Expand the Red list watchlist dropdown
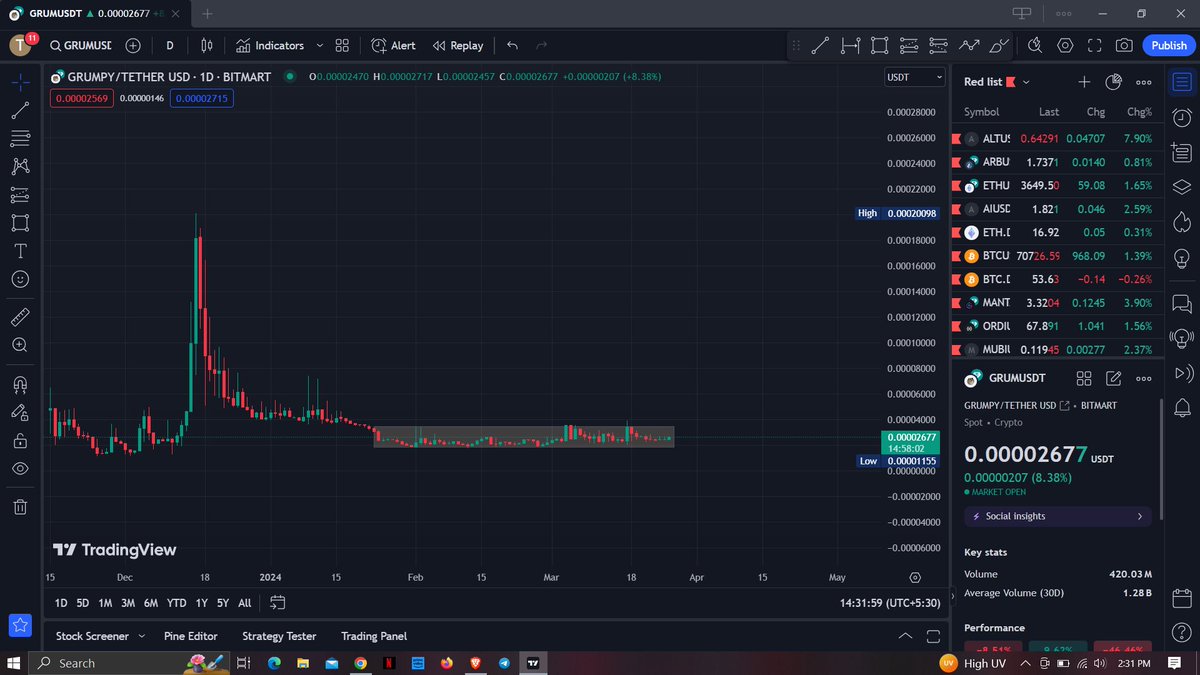 [x=997, y=82]
